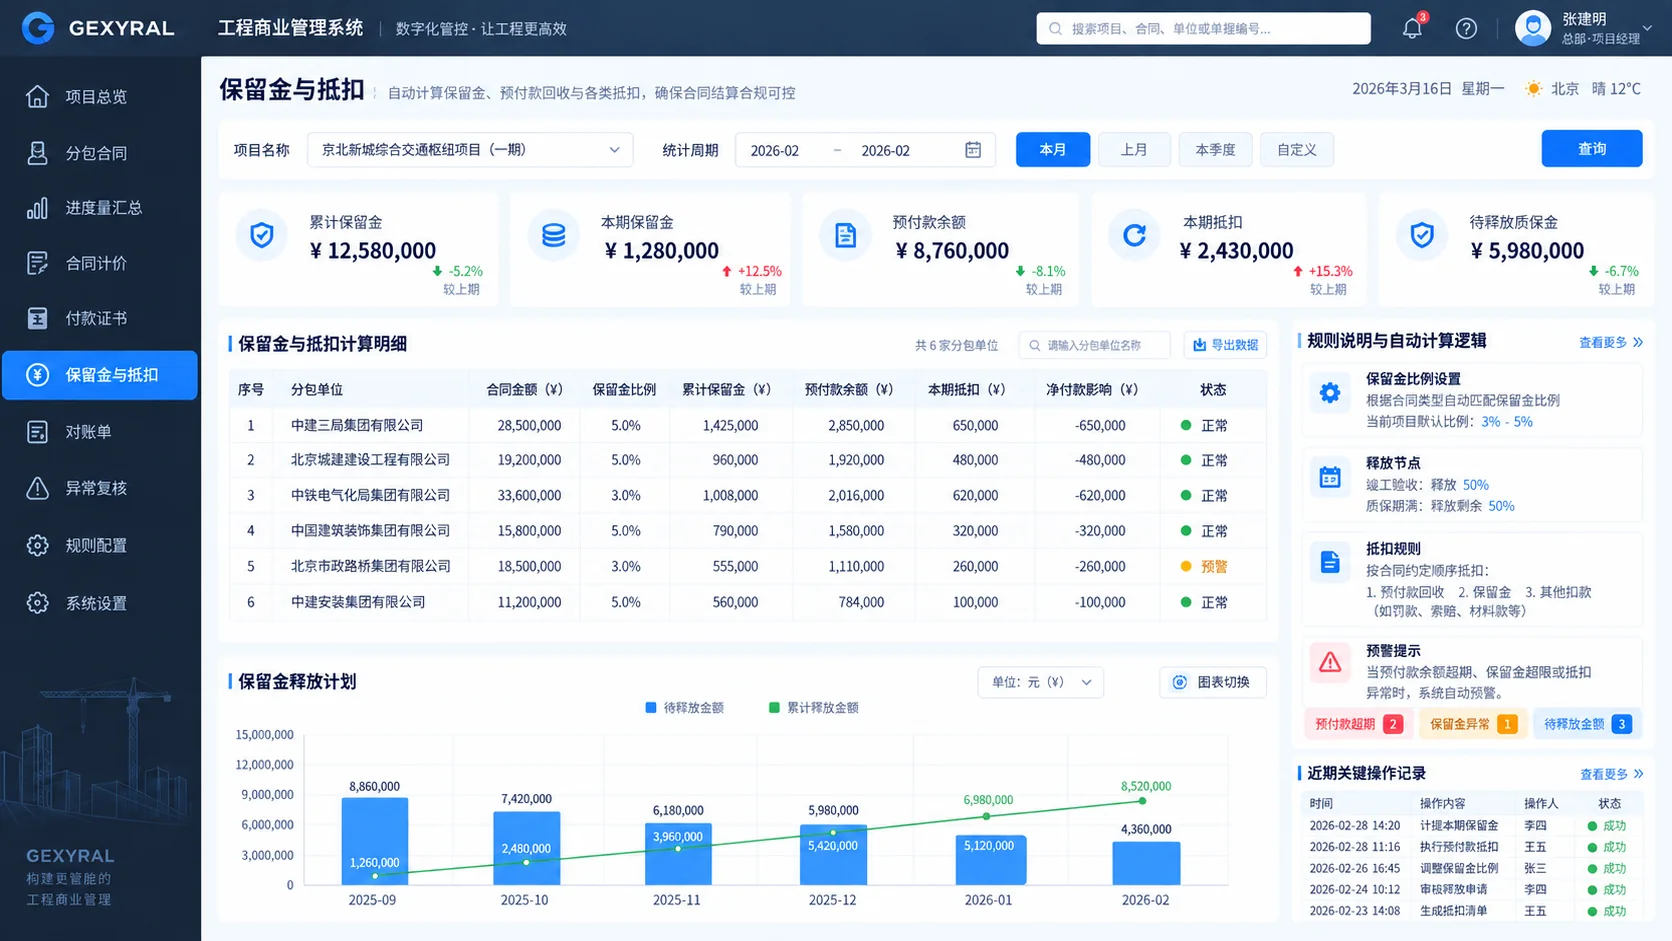
Task: Click the 预付款余额 document icon
Action: coord(845,235)
